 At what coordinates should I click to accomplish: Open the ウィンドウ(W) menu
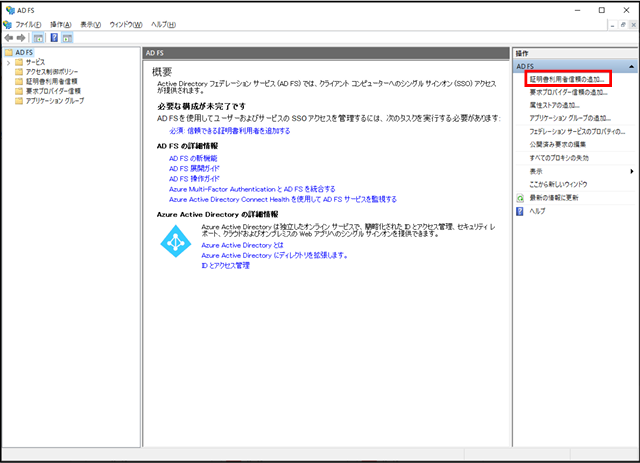coord(126,24)
